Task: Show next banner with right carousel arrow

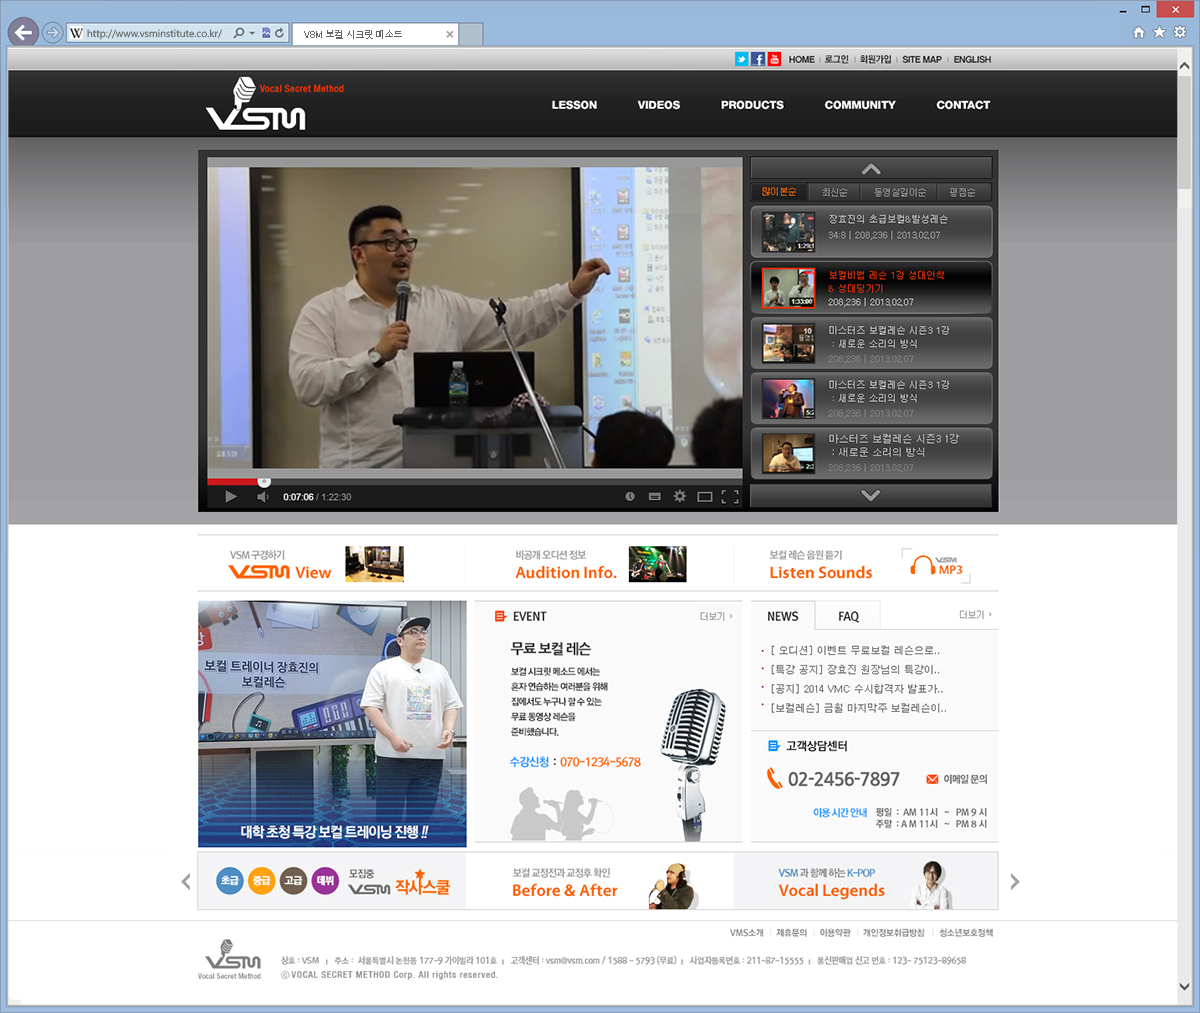Action: [x=1014, y=881]
